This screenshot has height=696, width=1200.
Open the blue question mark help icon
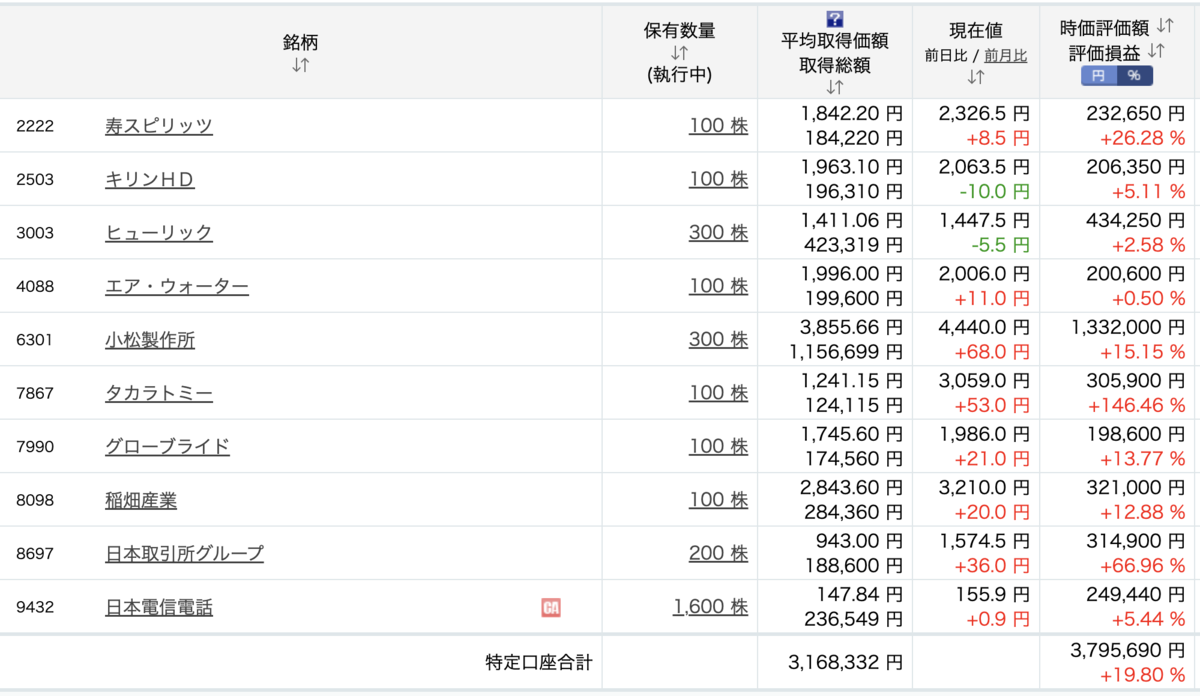pos(835,19)
